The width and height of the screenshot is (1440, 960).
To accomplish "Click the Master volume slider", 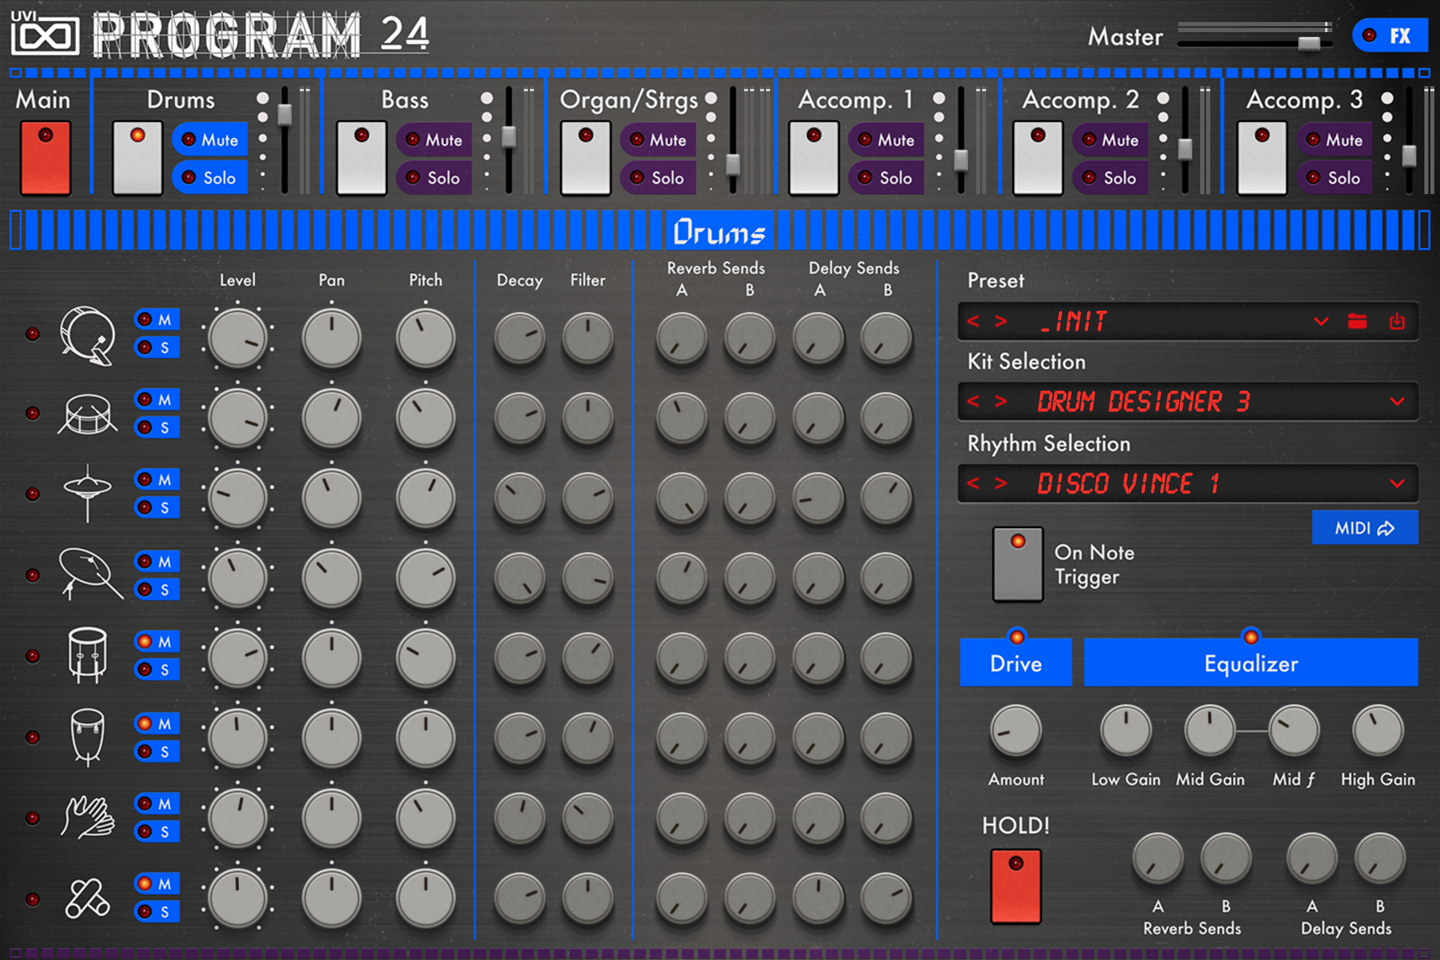I will click(1308, 42).
